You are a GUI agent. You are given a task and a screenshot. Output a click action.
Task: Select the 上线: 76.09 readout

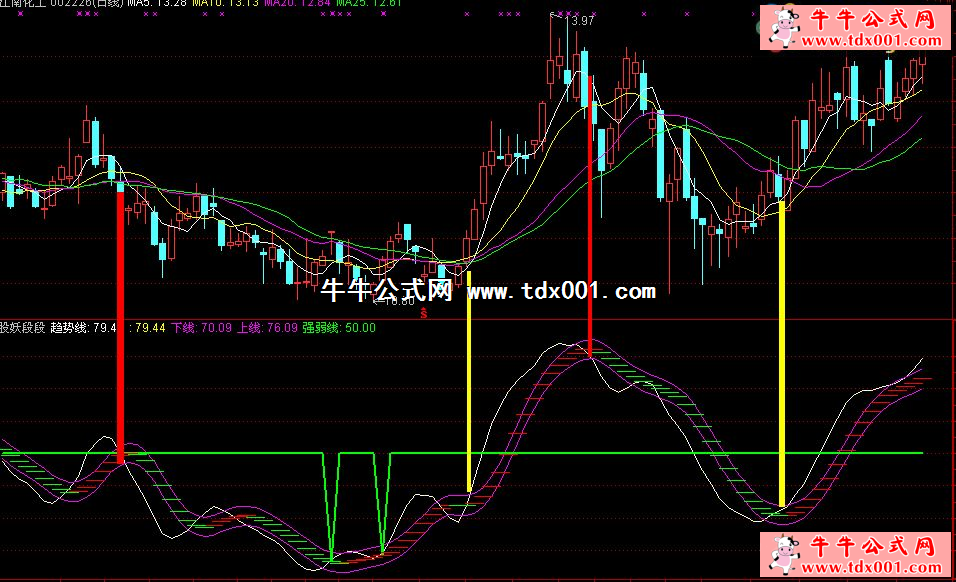pyautogui.click(x=267, y=328)
